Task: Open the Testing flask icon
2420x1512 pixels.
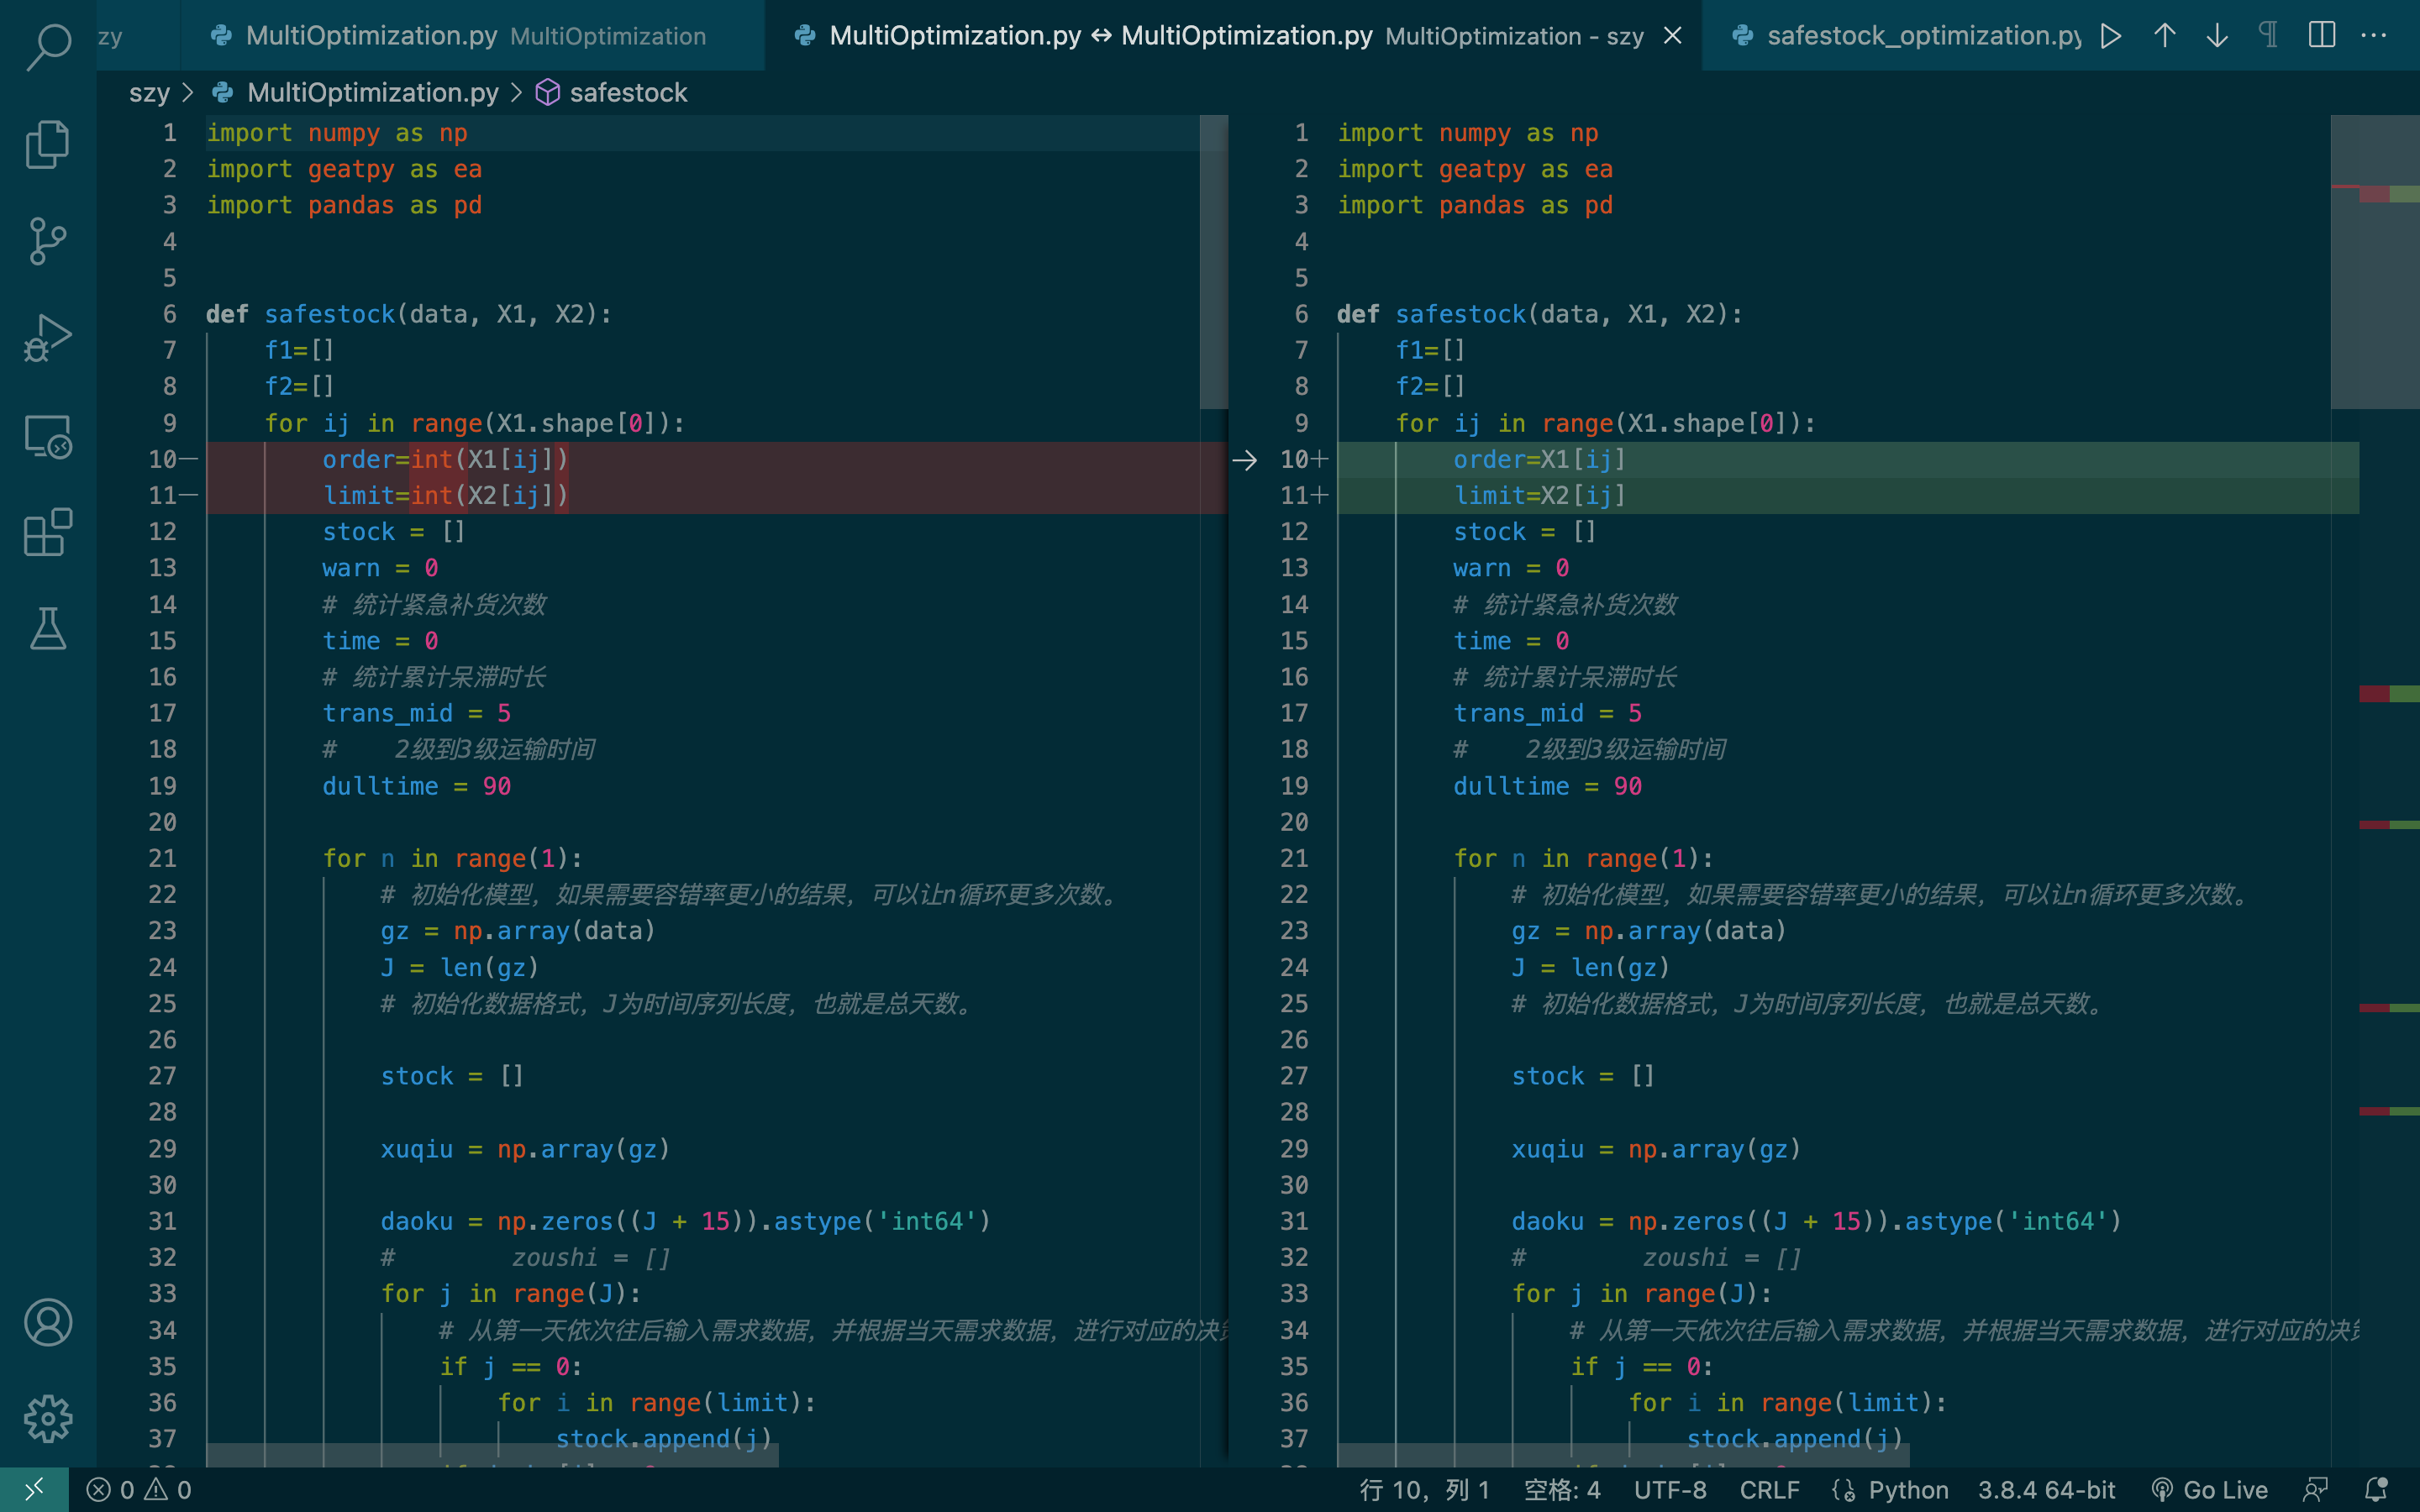Action: (x=48, y=629)
